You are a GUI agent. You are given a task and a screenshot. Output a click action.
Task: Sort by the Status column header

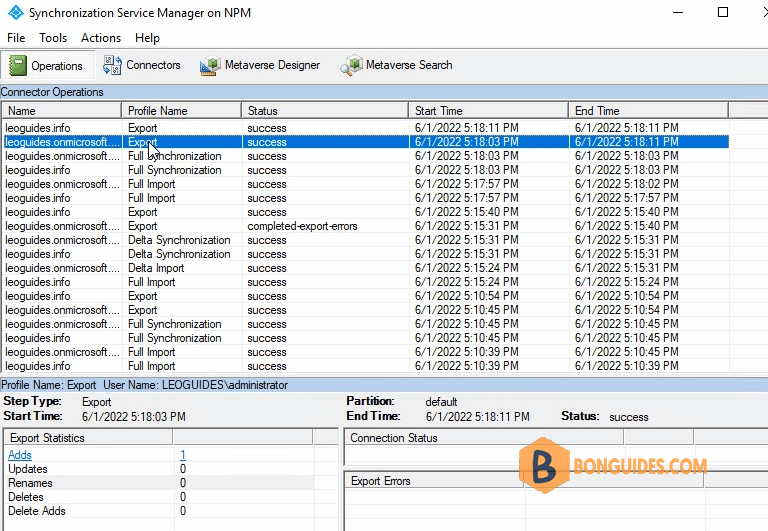coord(325,111)
